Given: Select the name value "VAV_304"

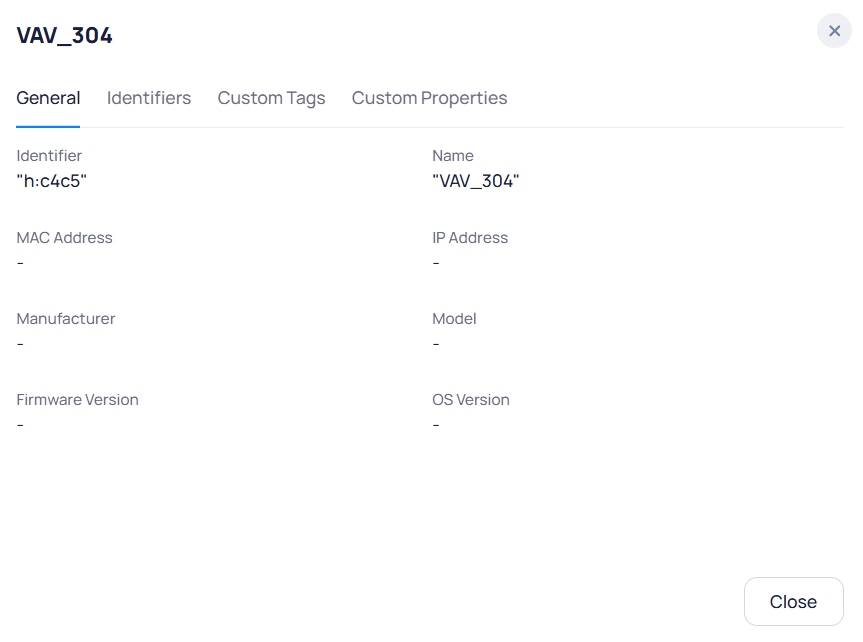Looking at the screenshot, I should [476, 181].
